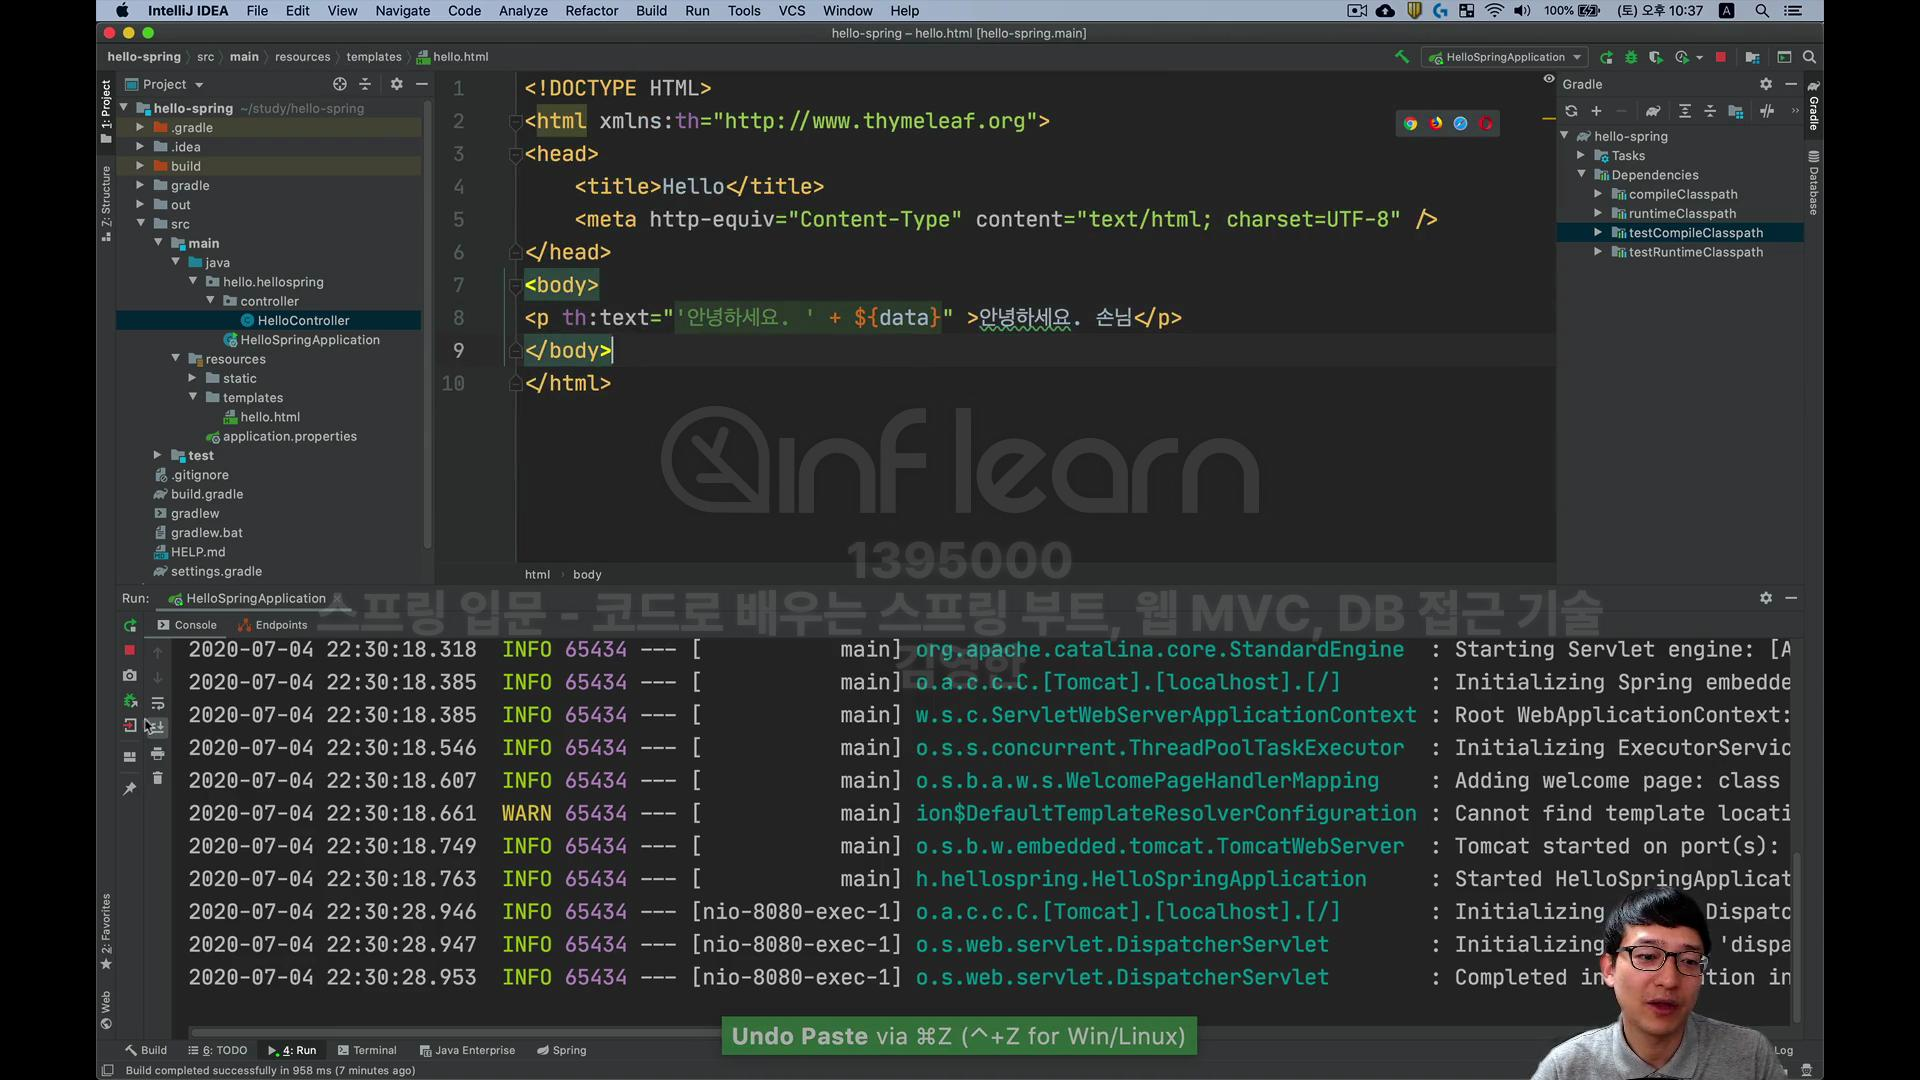This screenshot has width=1920, height=1080.
Task: Select hello.html in the project tree
Action: 270,417
